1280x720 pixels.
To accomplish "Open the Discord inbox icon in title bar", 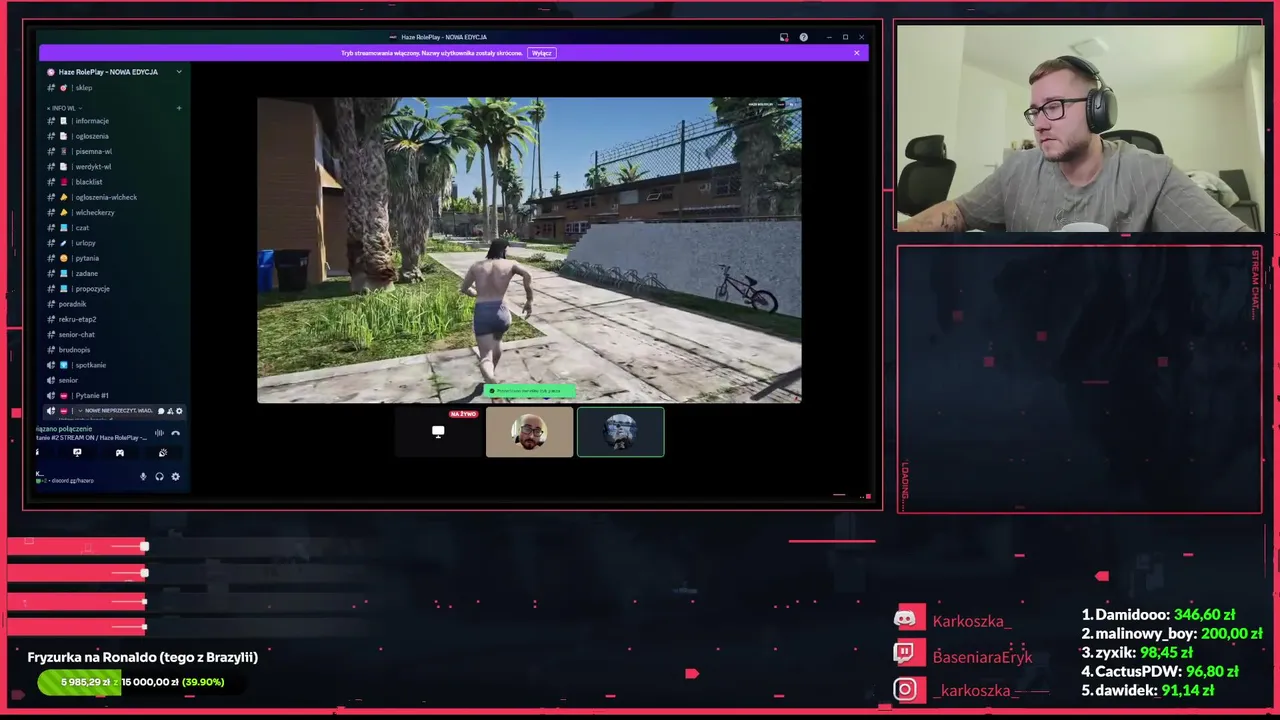I will [x=784, y=37].
